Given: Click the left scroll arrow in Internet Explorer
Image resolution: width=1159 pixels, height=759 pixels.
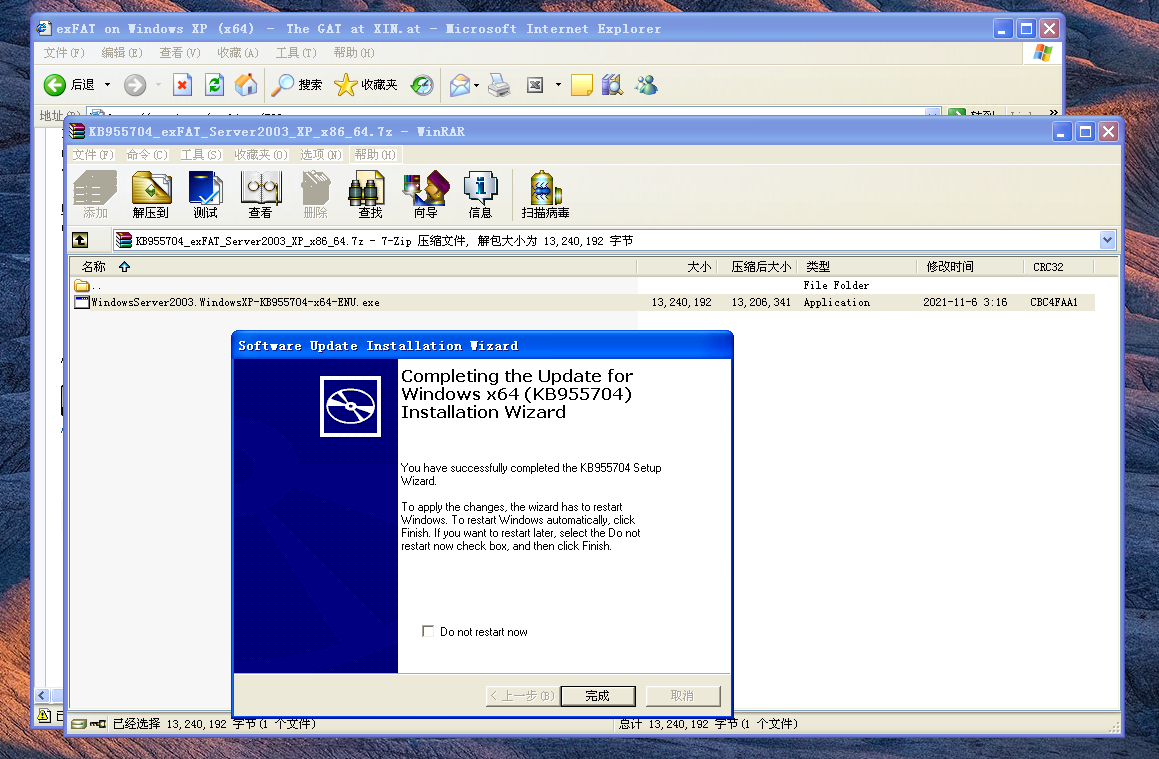Looking at the screenshot, I should tap(42, 695).
